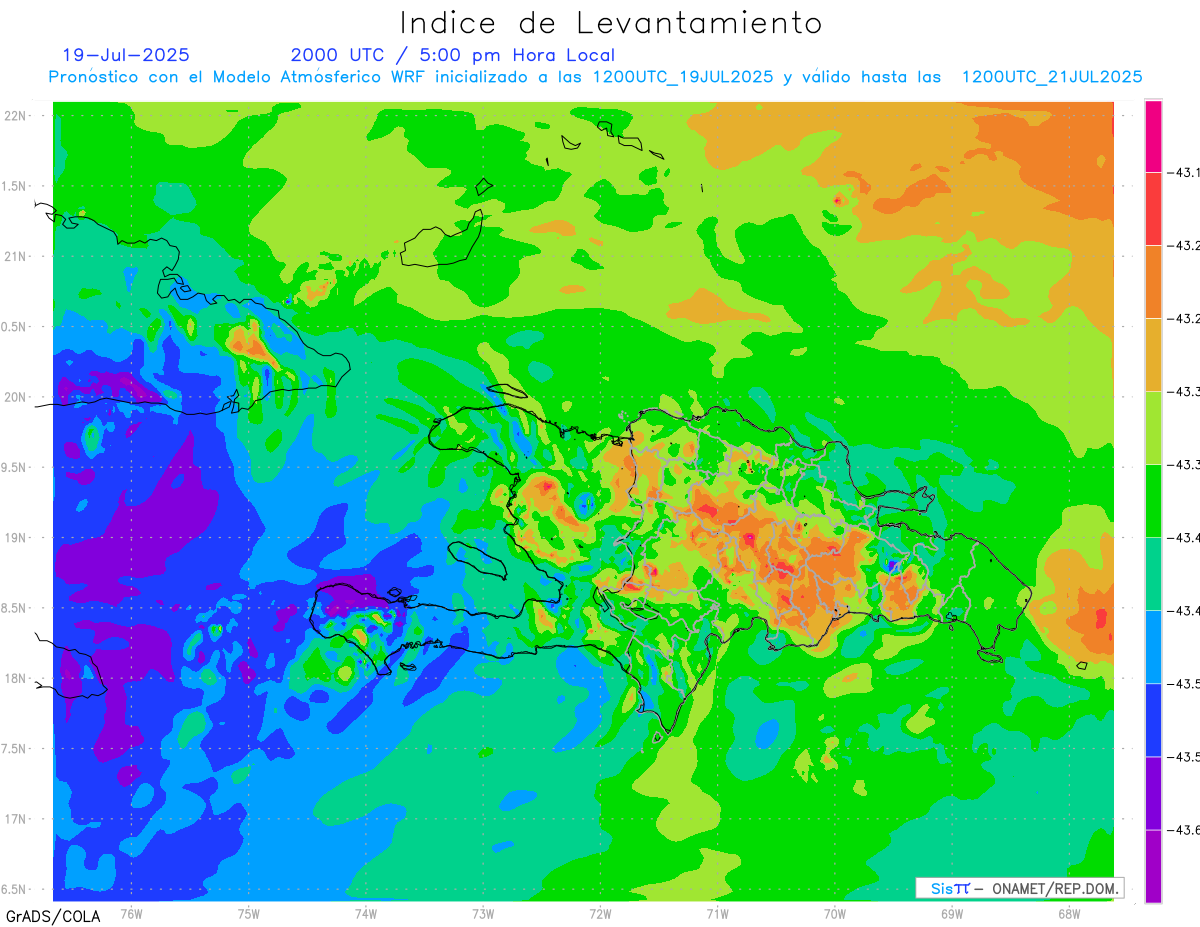Click the 19N latitude axis label
This screenshot has width=1200, height=927.
click(16, 538)
